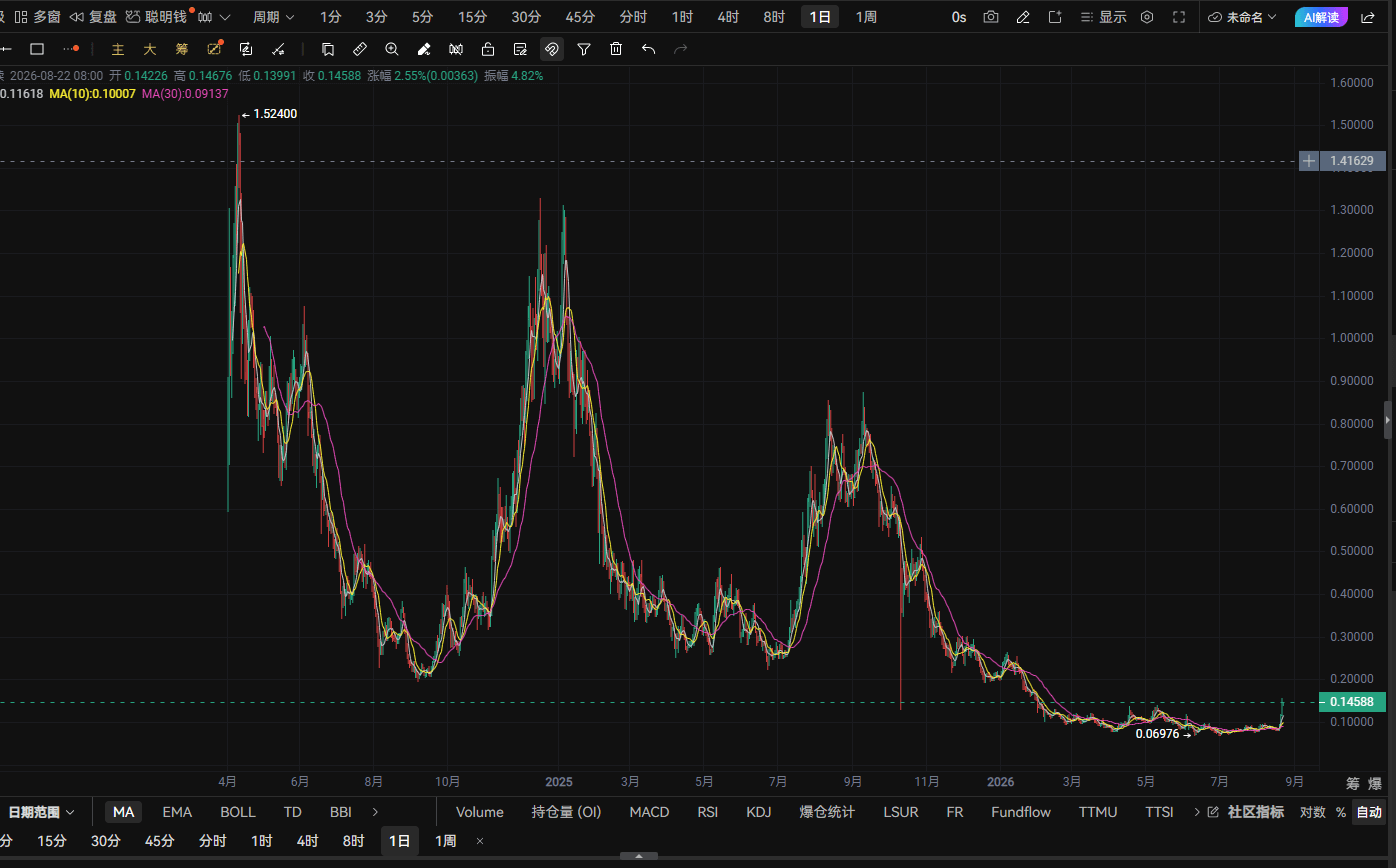Add the 持仓量 (OI) sub-indicator
This screenshot has width=1396, height=868.
click(567, 812)
